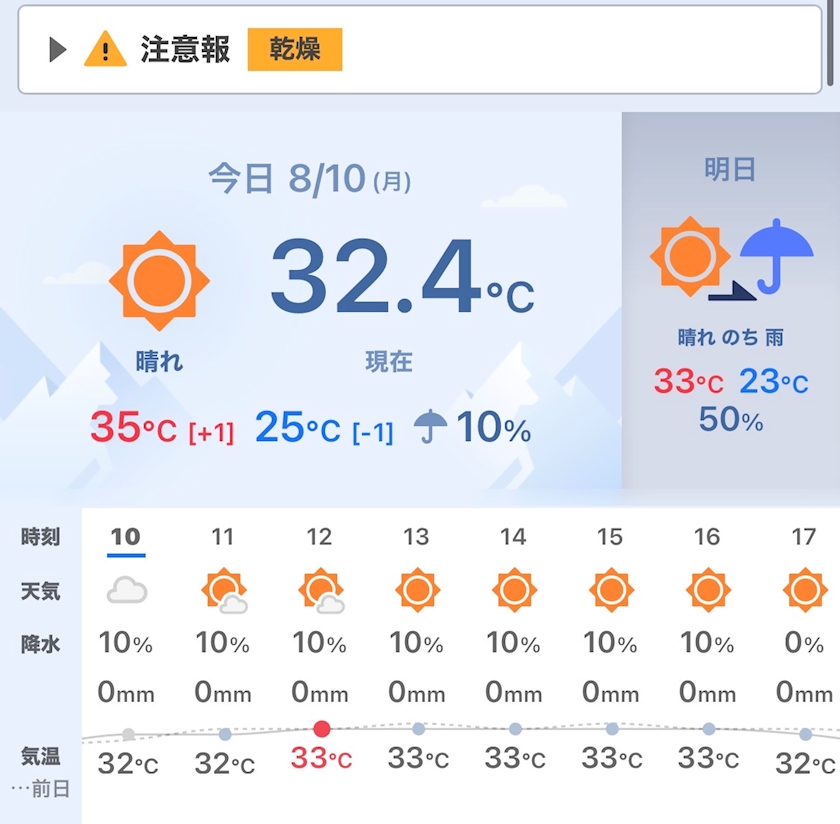Select the current temperature 32.4°C reading
Viewport: 840px width, 824px height.
(402, 276)
